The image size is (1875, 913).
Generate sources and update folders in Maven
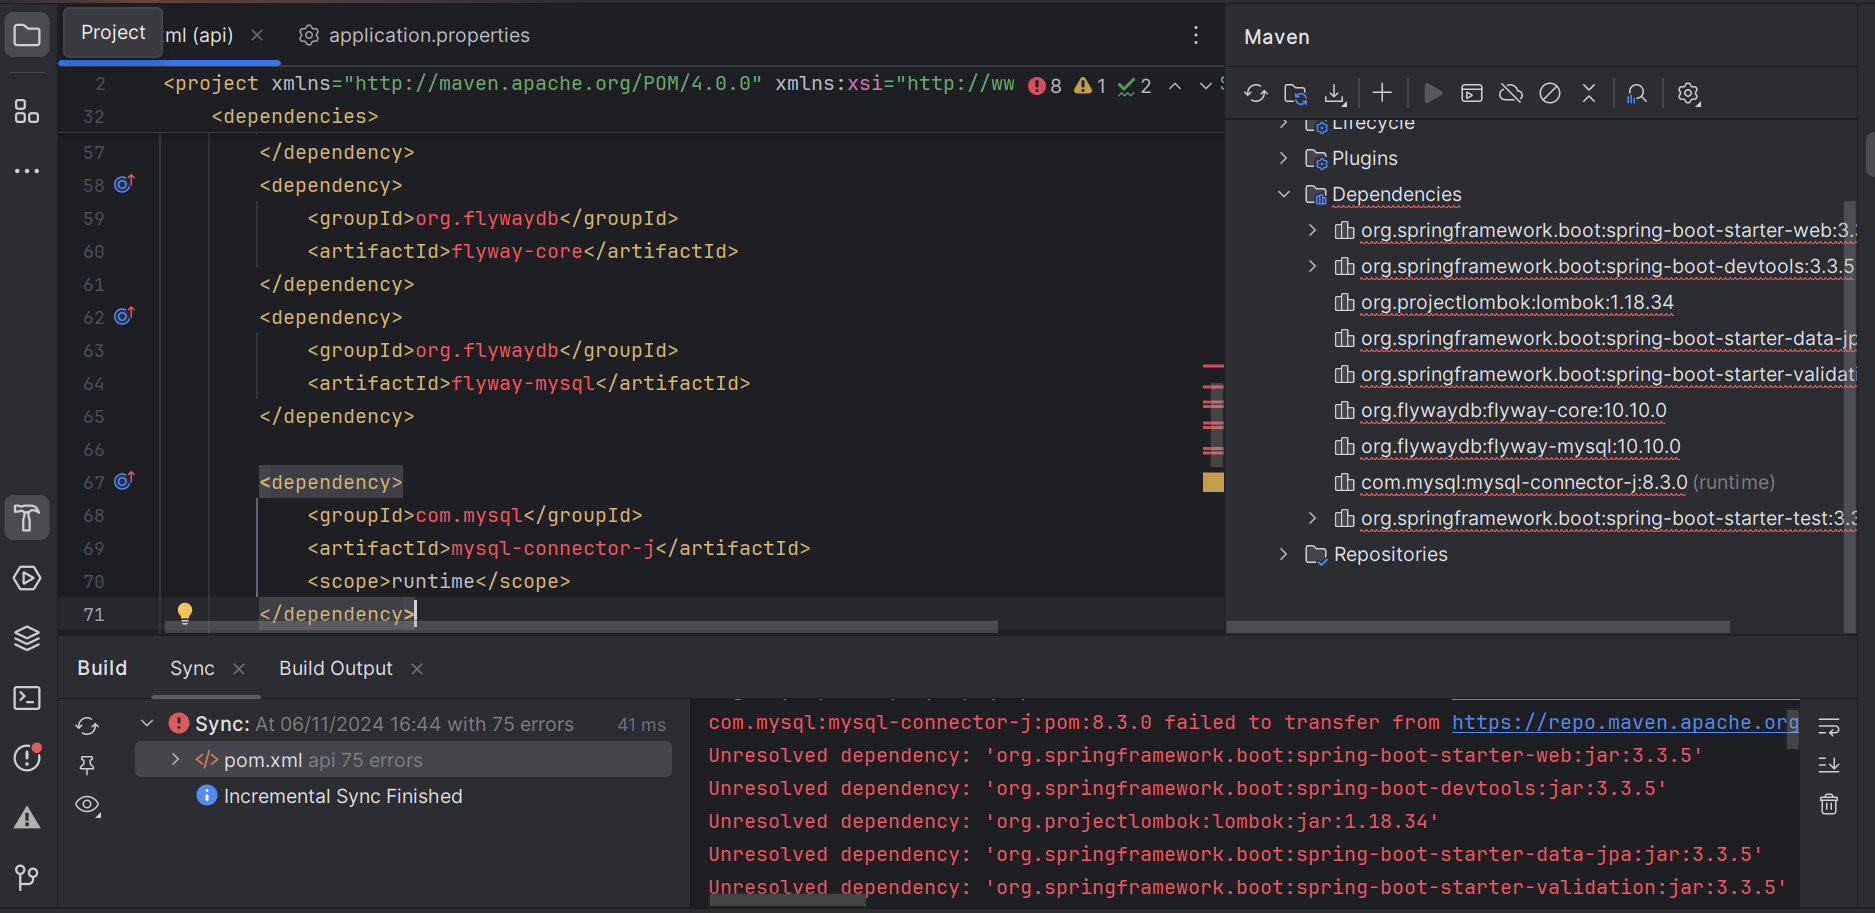(x=1295, y=93)
